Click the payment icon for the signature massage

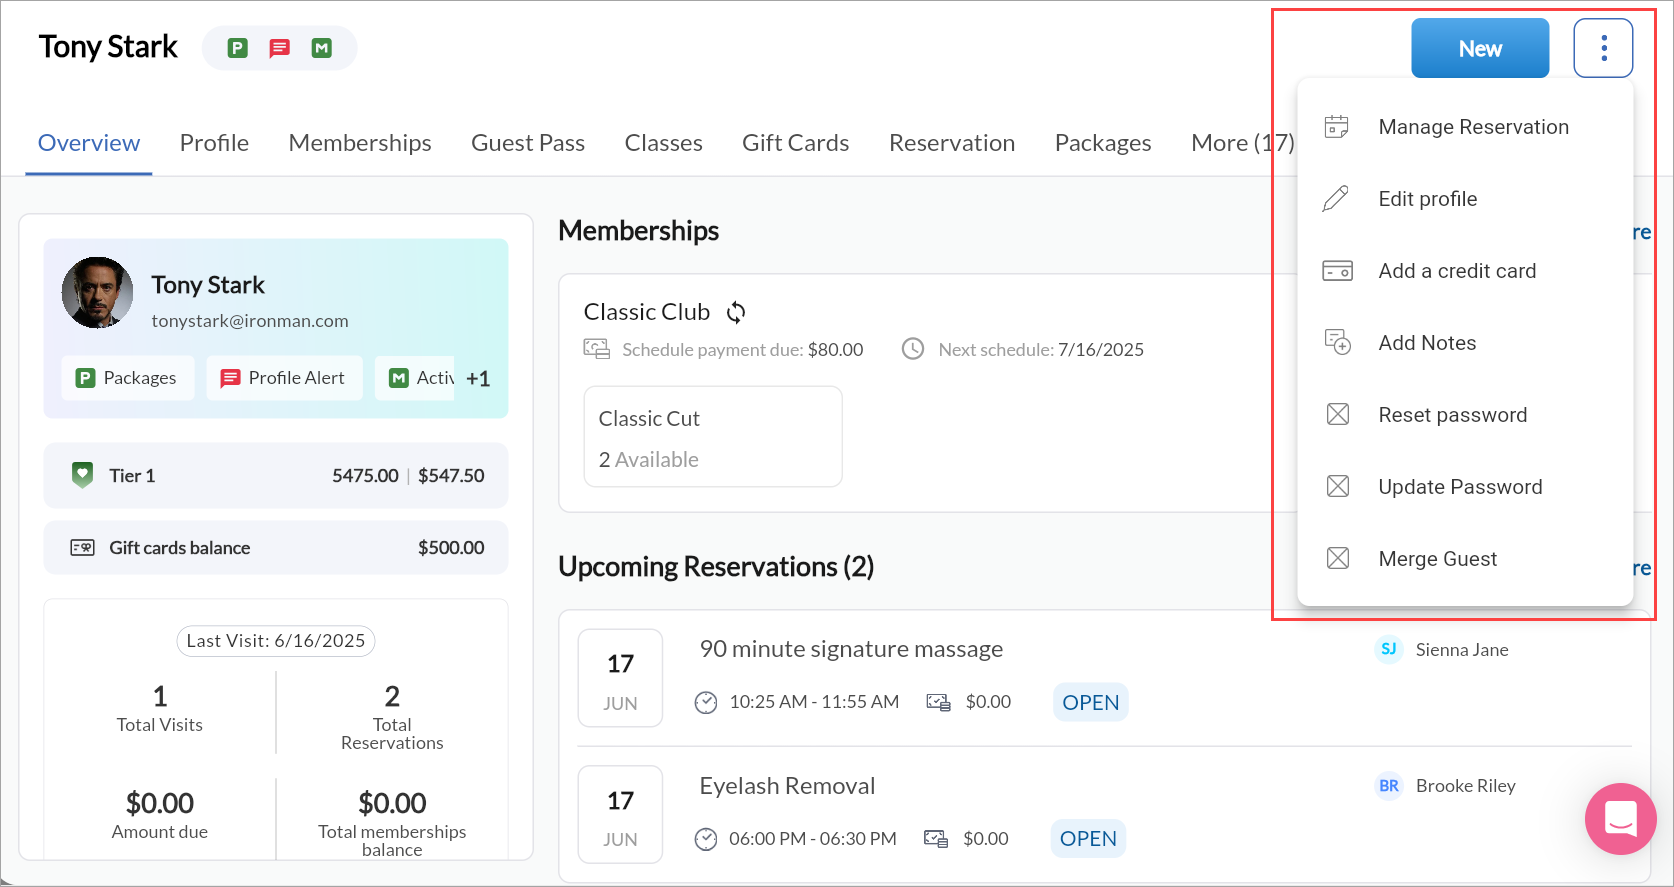939,703
